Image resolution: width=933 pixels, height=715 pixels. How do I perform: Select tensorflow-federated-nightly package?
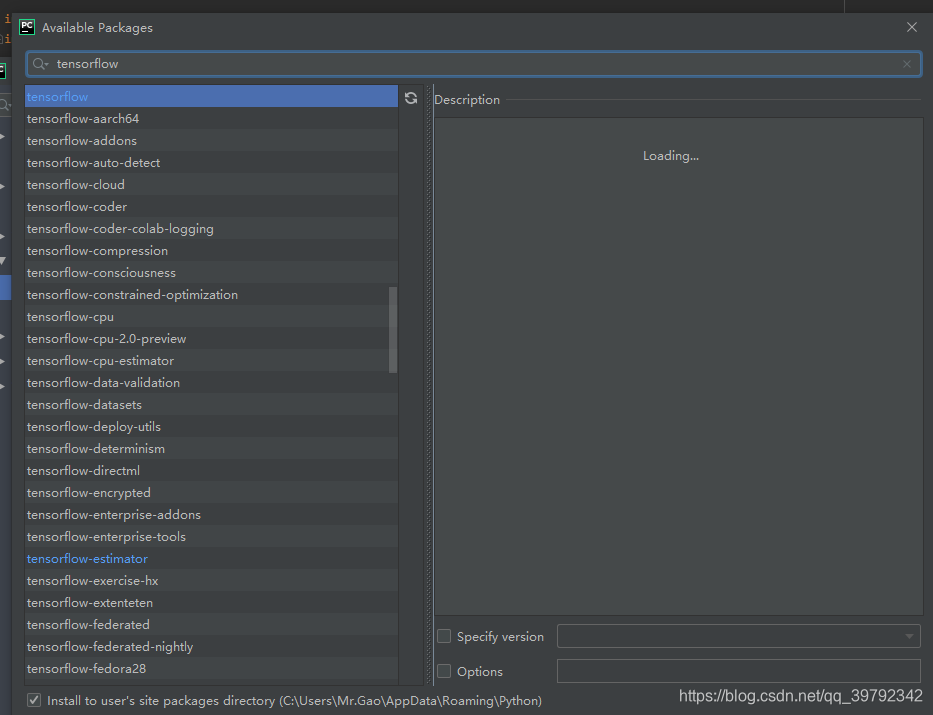pos(211,647)
